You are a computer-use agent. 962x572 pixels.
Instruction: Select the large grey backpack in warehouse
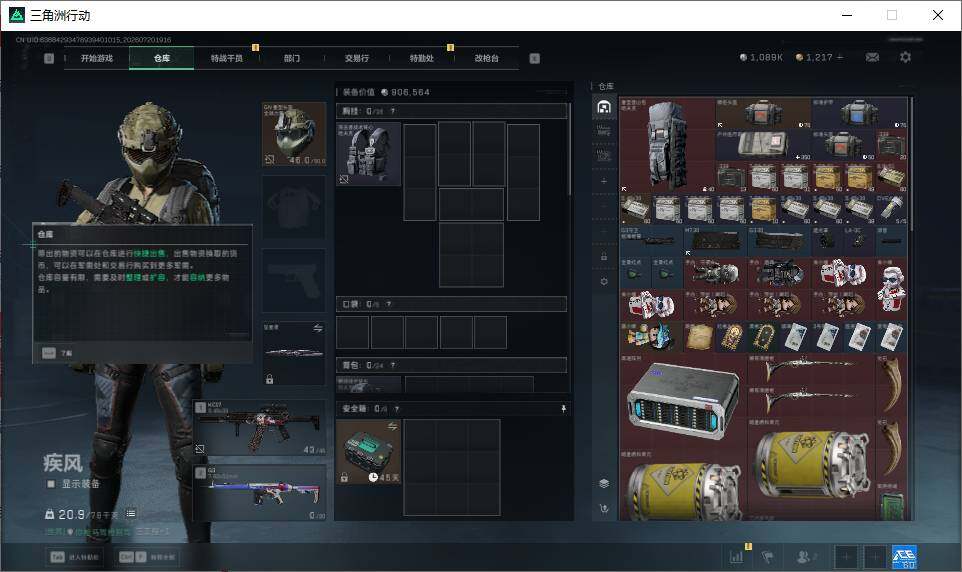(x=668, y=145)
